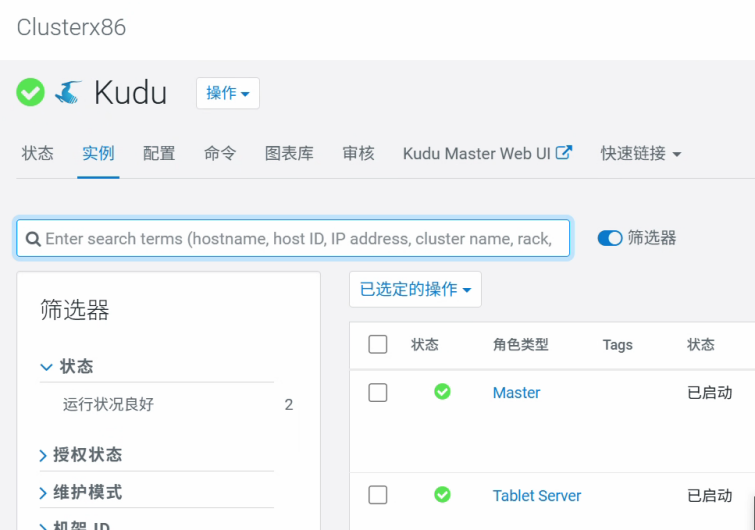
Task: Open the Master role link
Action: (x=516, y=393)
